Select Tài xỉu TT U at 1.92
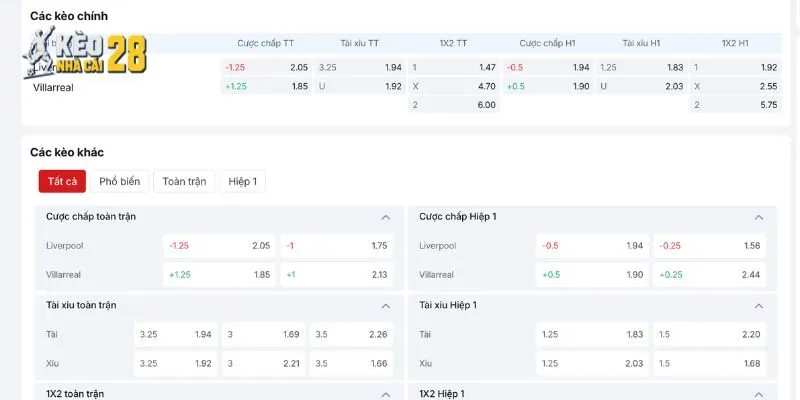This screenshot has width=800, height=400. click(x=360, y=86)
